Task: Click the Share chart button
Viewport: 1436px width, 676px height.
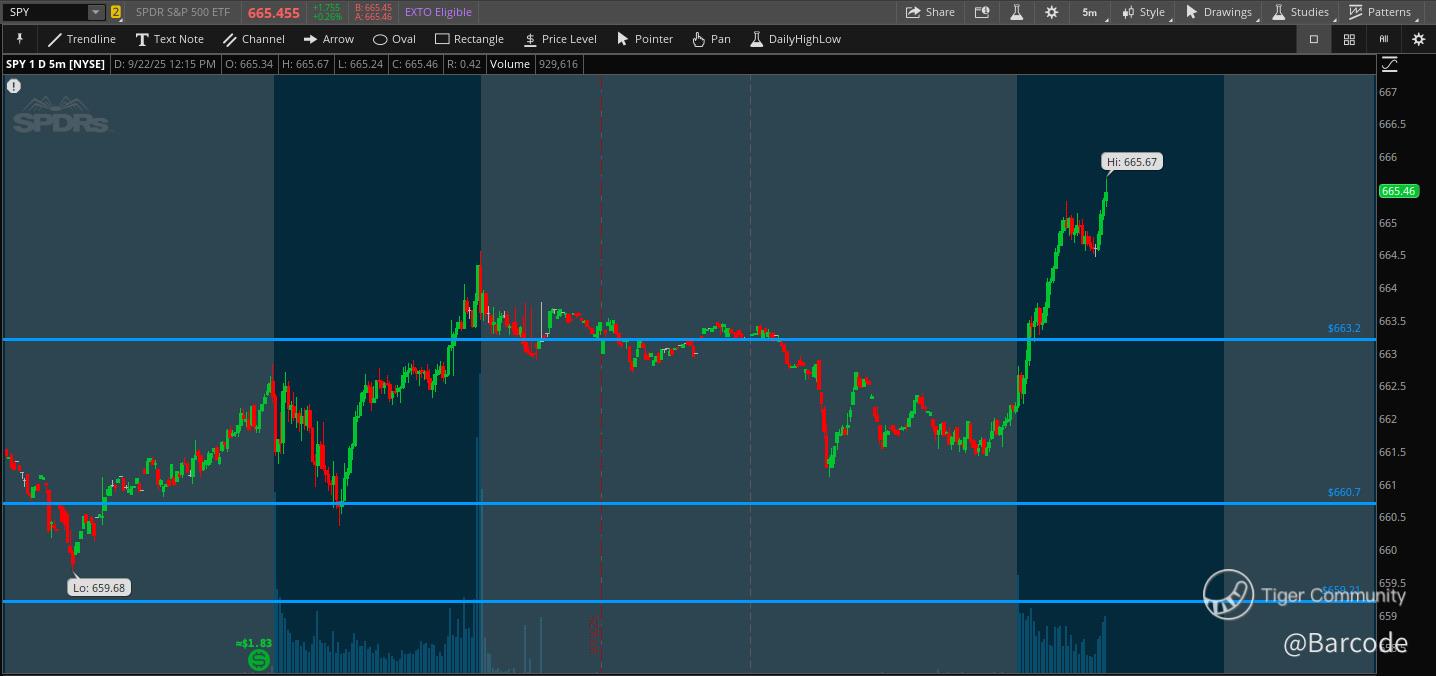Action: [930, 12]
